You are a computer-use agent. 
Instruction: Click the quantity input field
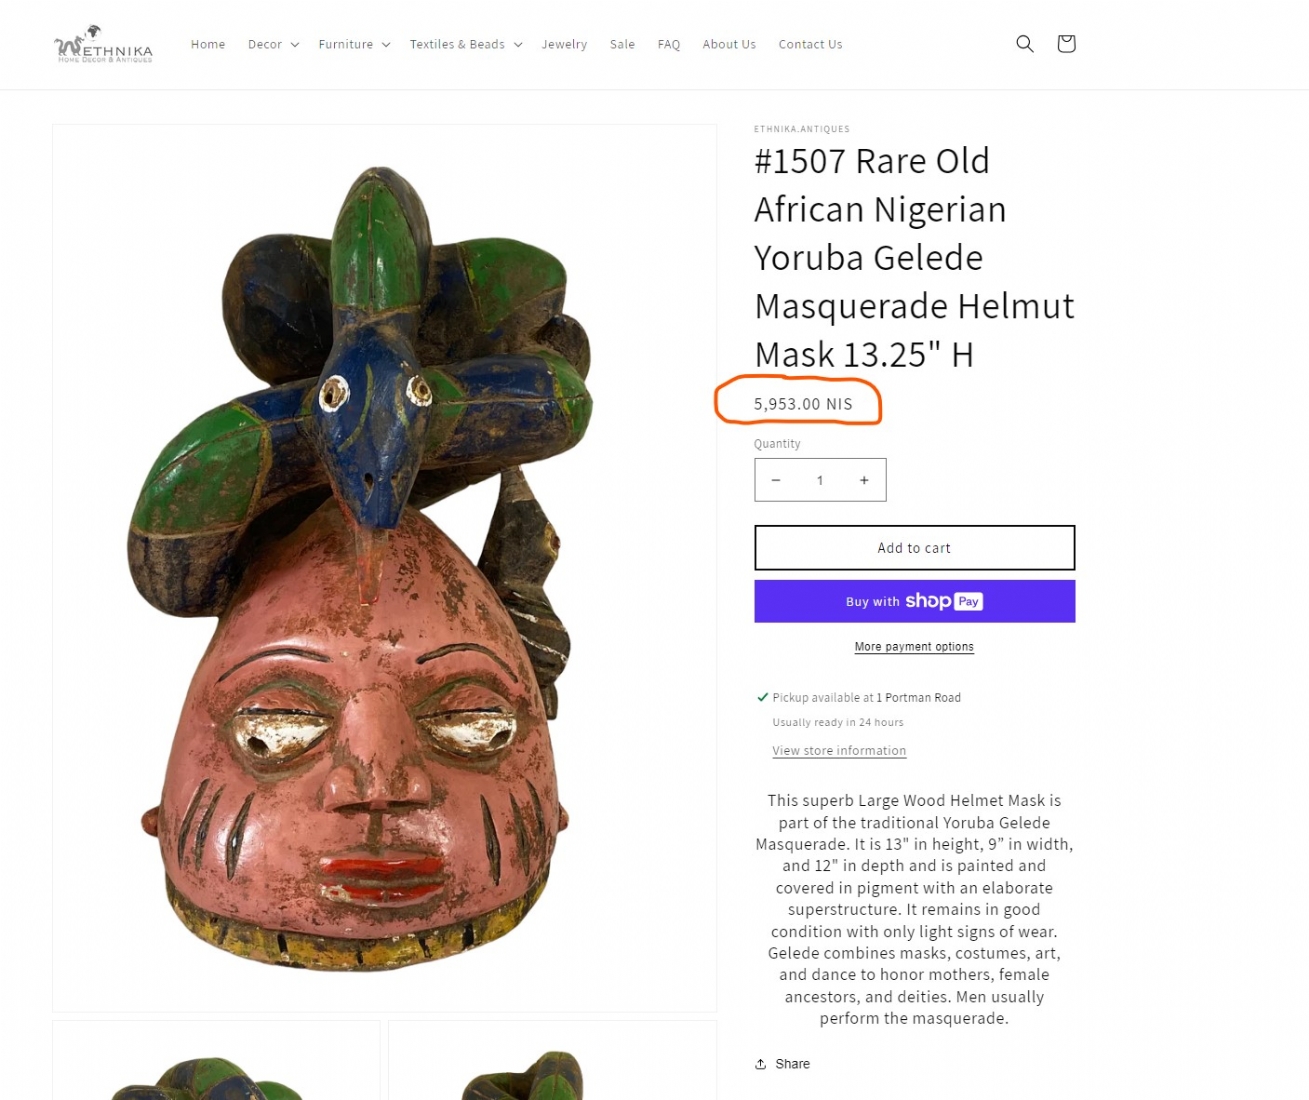pos(820,480)
